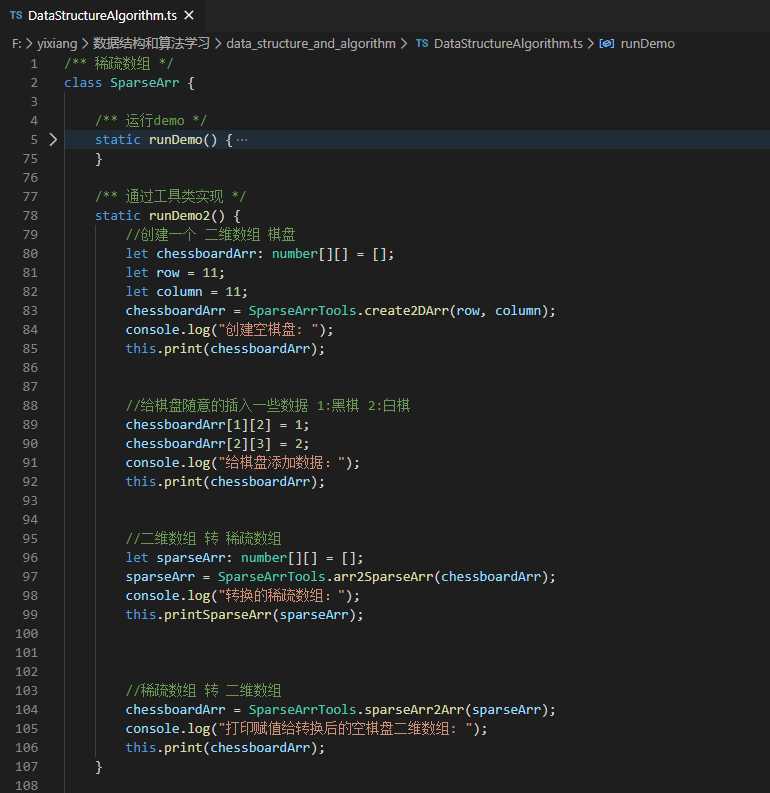Click line number 104 in the gutter
This screenshot has height=793, width=770.
(x=27, y=710)
